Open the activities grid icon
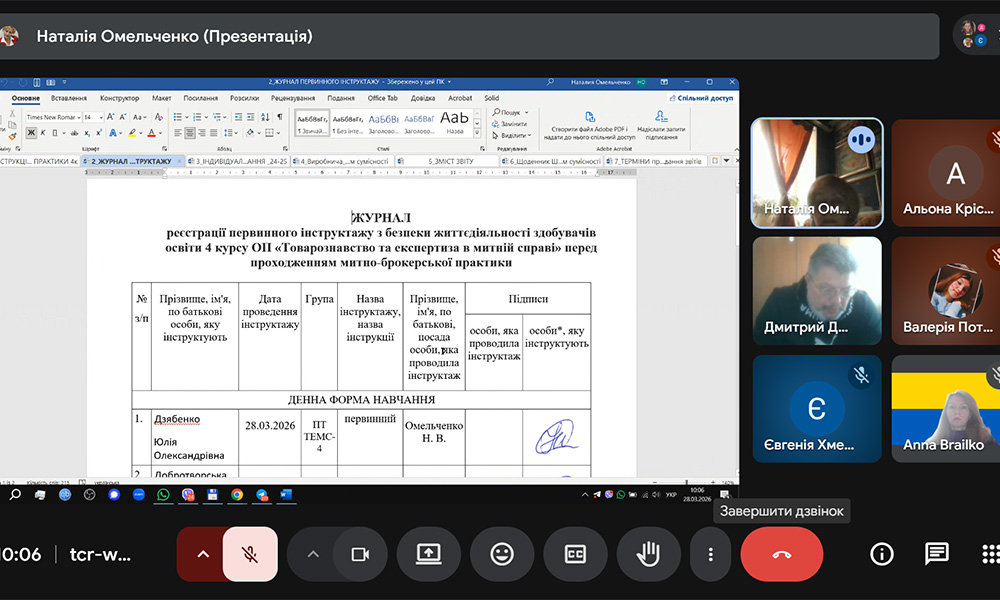The image size is (1000, 600). pos(990,554)
